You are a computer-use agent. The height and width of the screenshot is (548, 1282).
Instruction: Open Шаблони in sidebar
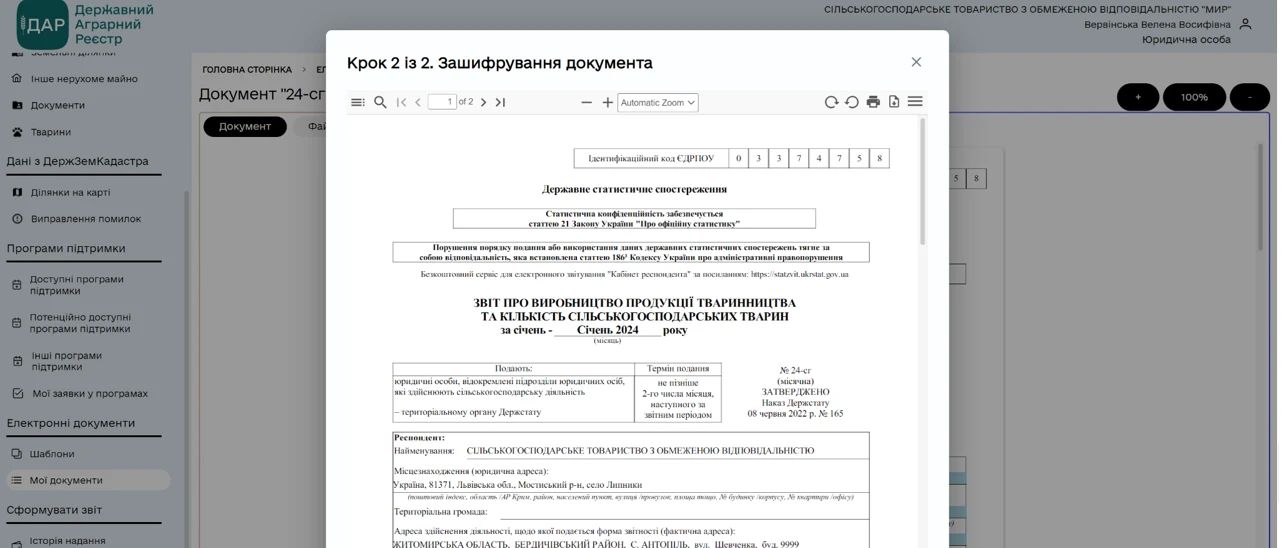[53, 455]
